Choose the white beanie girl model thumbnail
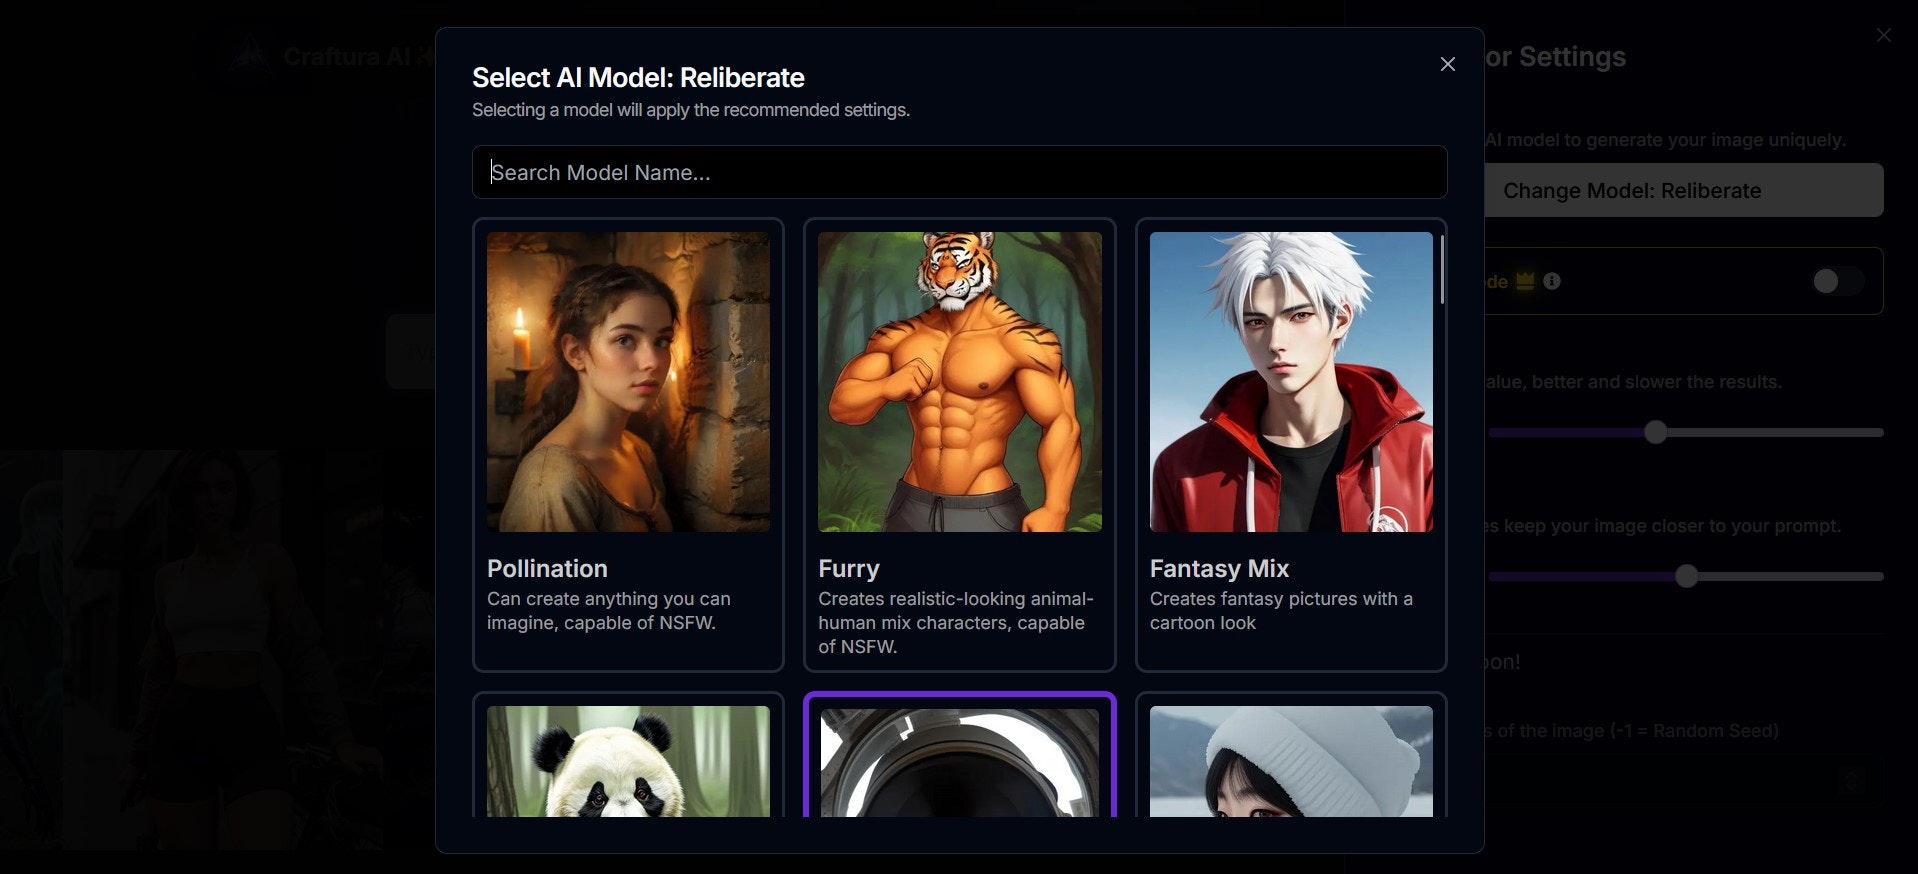 pos(1291,761)
